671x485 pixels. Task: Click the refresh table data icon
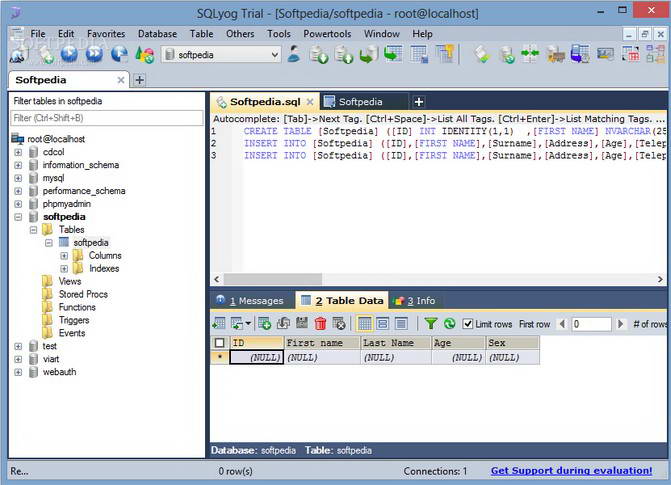pyautogui.click(x=449, y=324)
